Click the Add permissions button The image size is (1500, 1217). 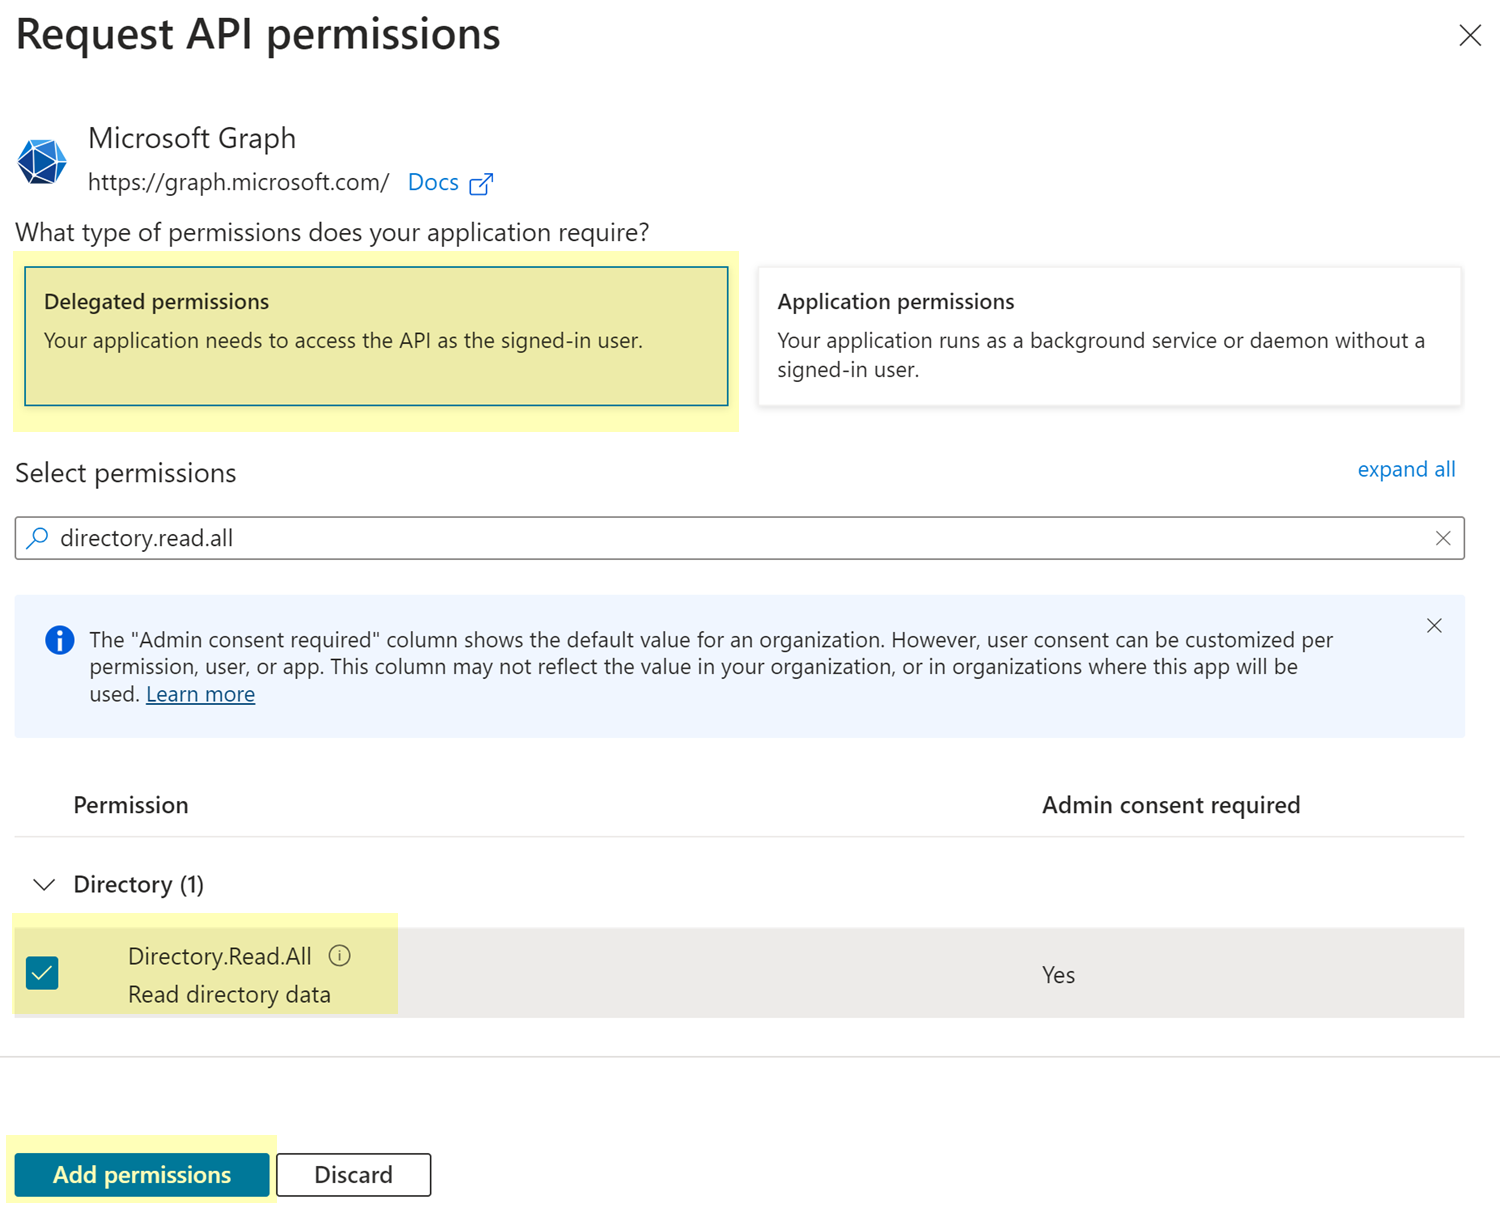pyautogui.click(x=142, y=1174)
